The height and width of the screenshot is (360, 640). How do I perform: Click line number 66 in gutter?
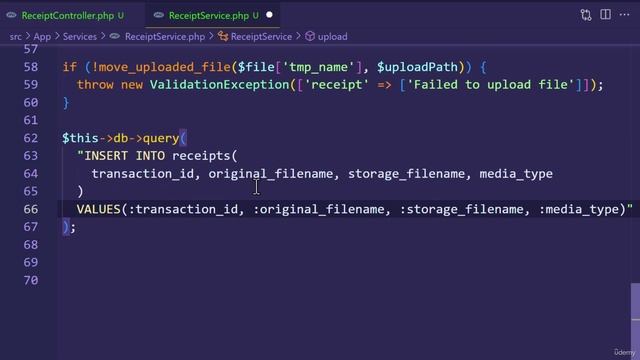[x=31, y=209]
